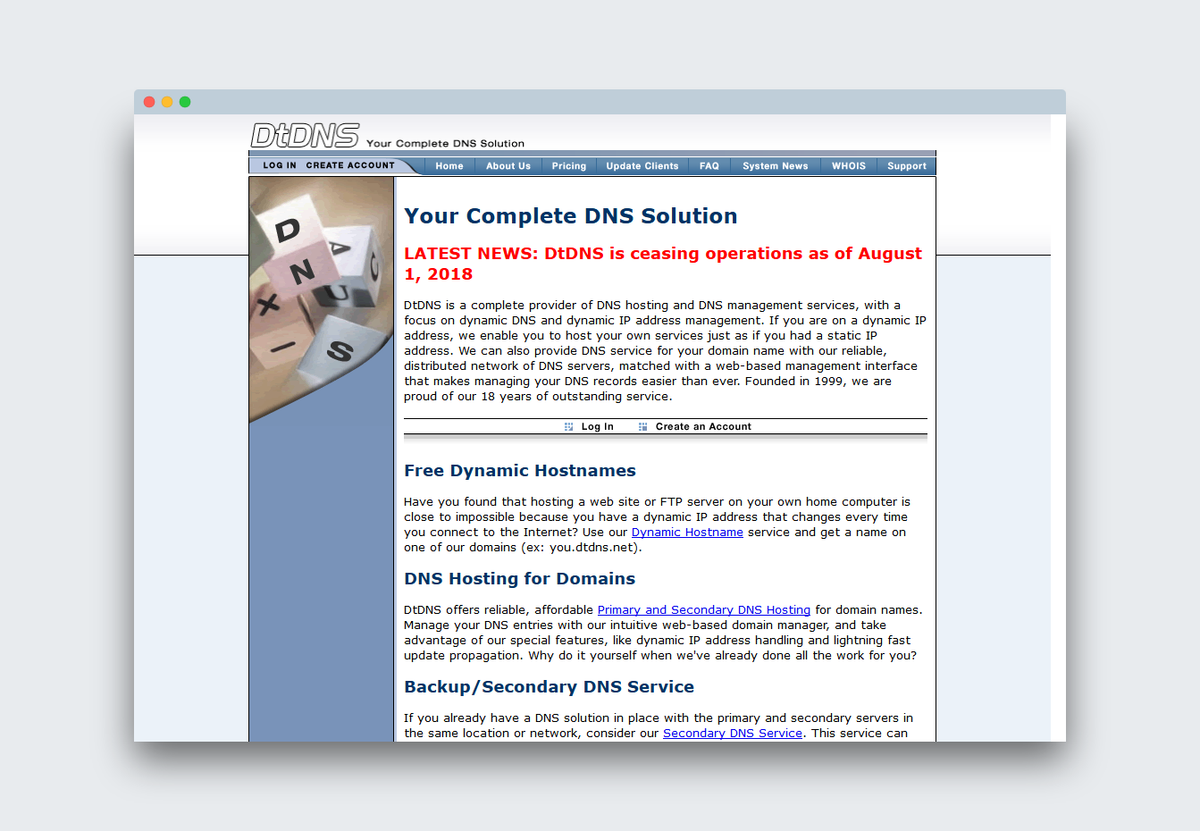Image resolution: width=1200 pixels, height=831 pixels.
Task: Click the Secondary DNS Service link
Action: tap(732, 732)
